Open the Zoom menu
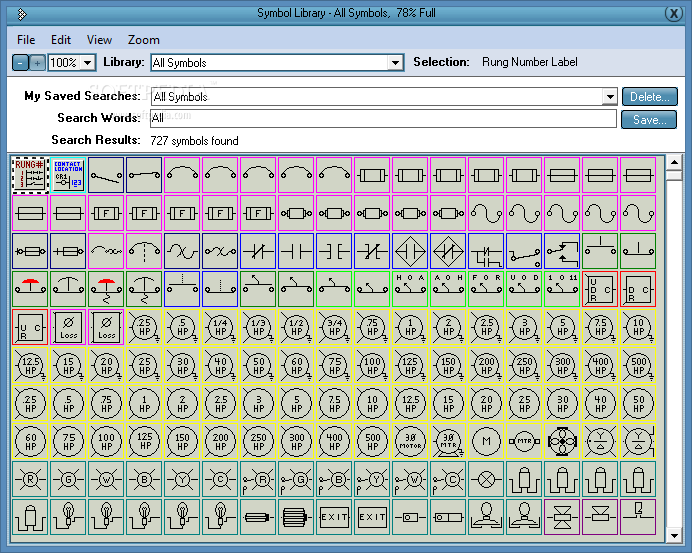 point(143,40)
